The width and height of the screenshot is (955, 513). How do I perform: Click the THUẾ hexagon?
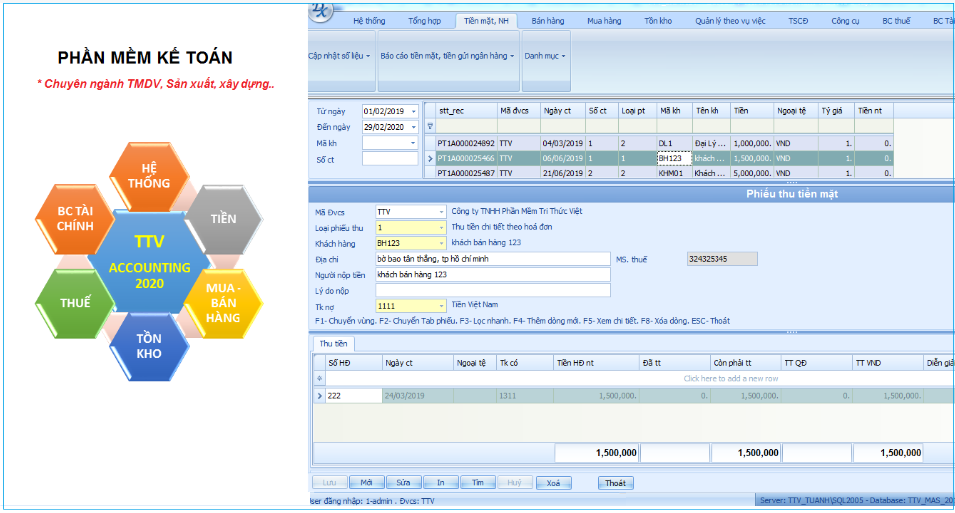tap(75, 303)
